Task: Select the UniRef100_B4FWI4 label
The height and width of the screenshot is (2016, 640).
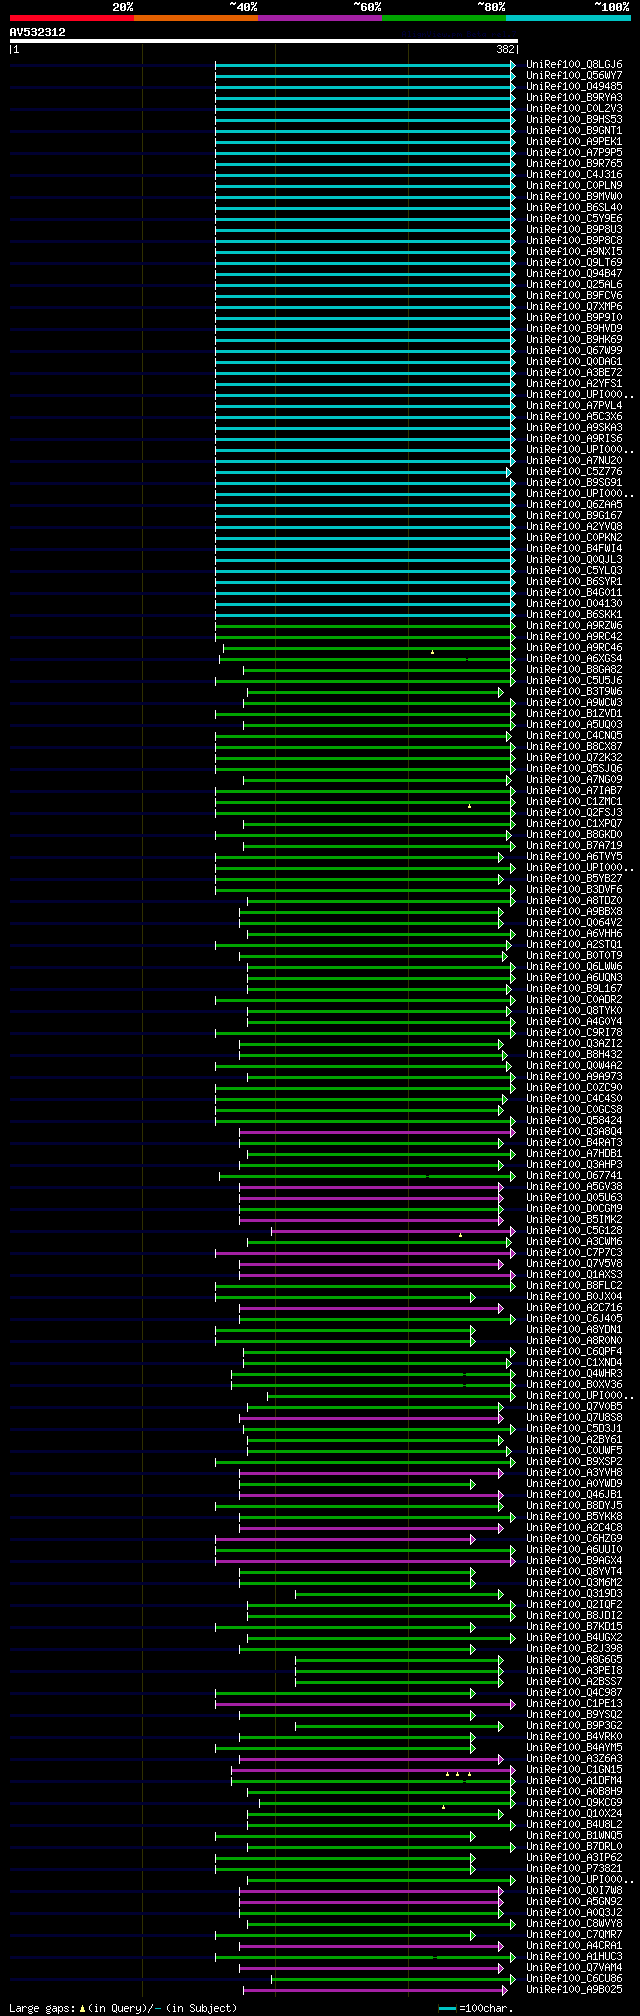Action: [574, 548]
